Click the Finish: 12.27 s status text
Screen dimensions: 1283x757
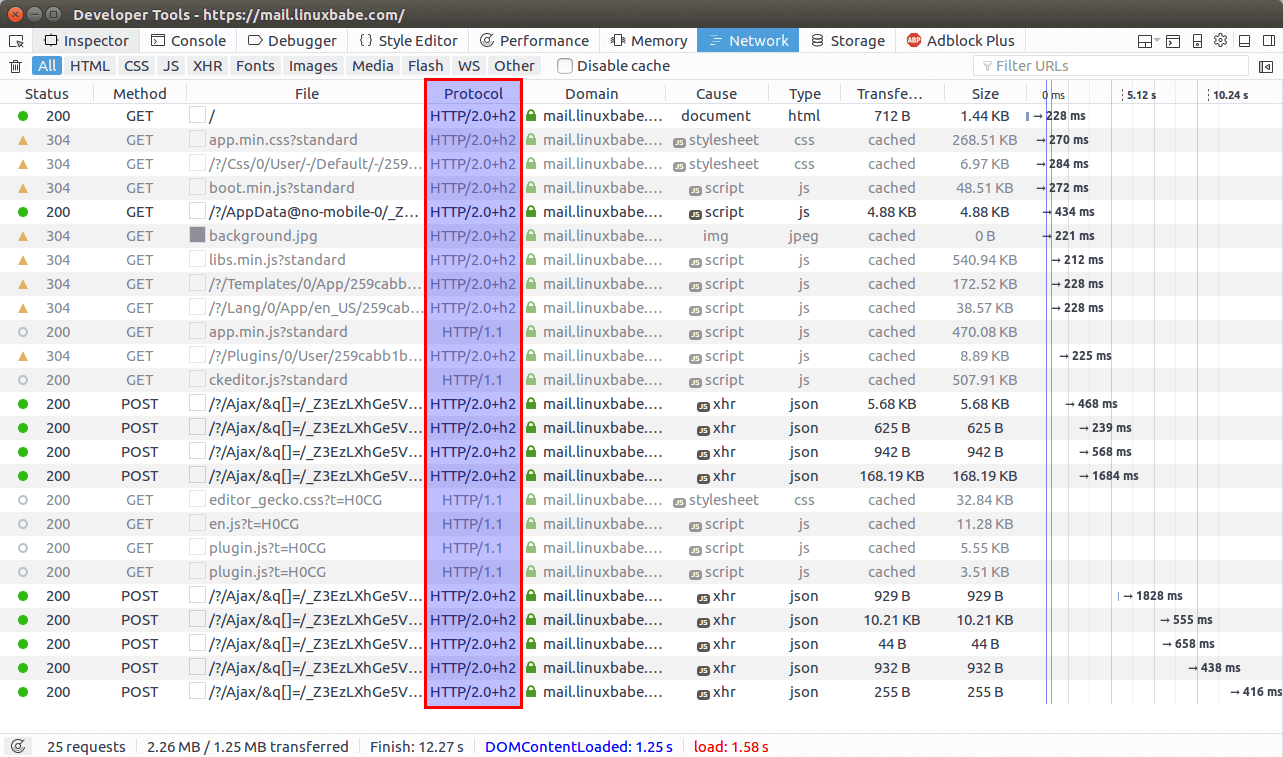(x=417, y=747)
